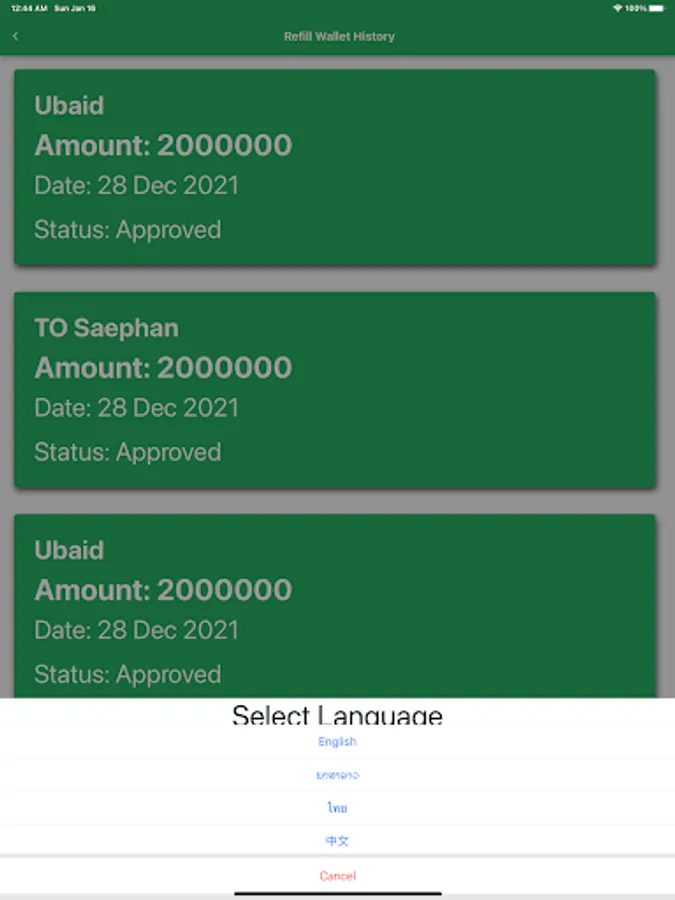Tap the status bar clock
675x900 pixels.
[29, 8]
